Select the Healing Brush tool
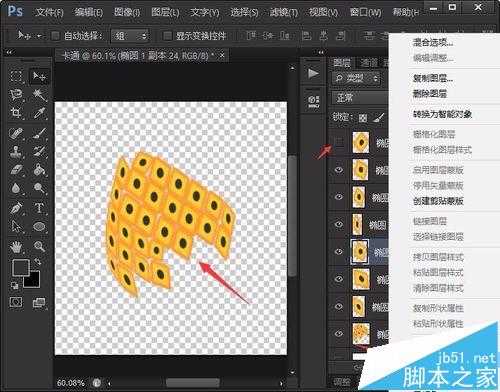The image size is (500, 392). click(x=16, y=133)
